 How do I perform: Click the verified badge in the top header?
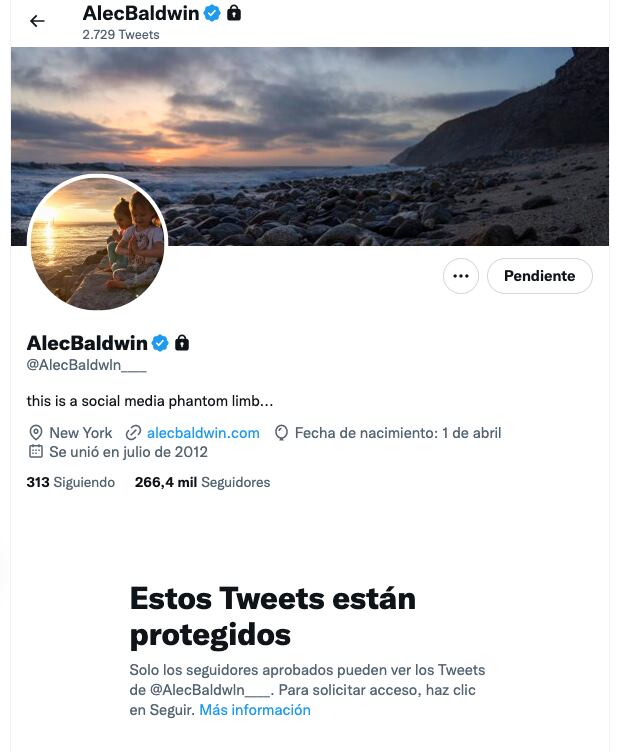212,13
